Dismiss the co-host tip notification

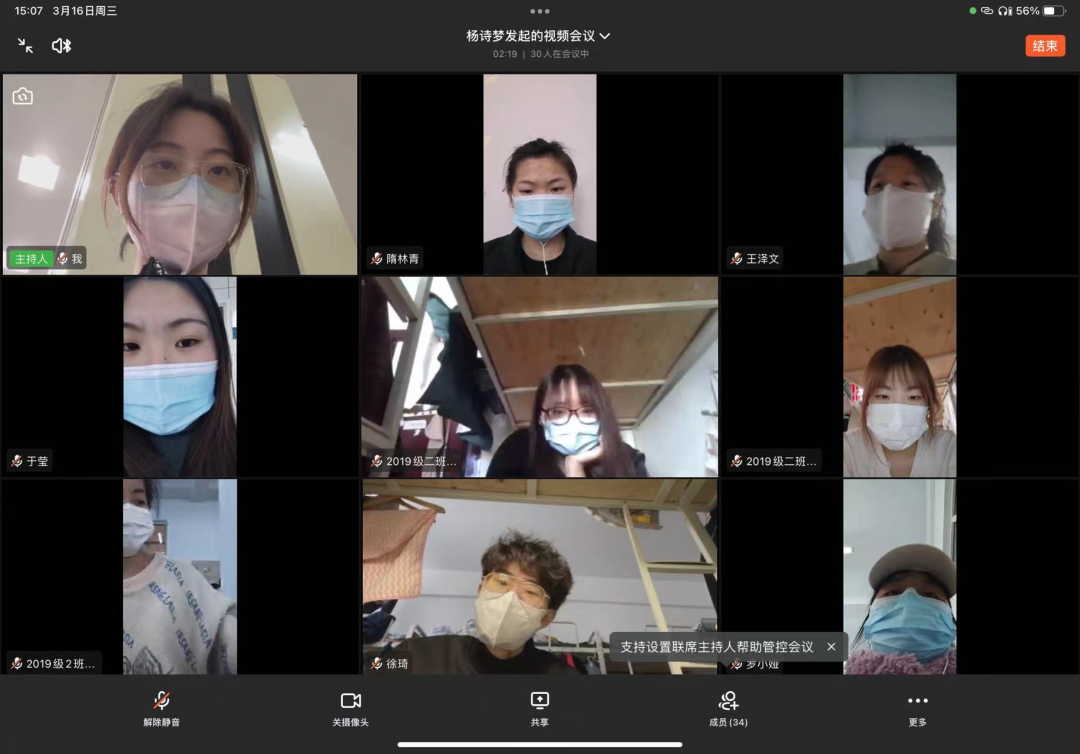[x=831, y=647]
